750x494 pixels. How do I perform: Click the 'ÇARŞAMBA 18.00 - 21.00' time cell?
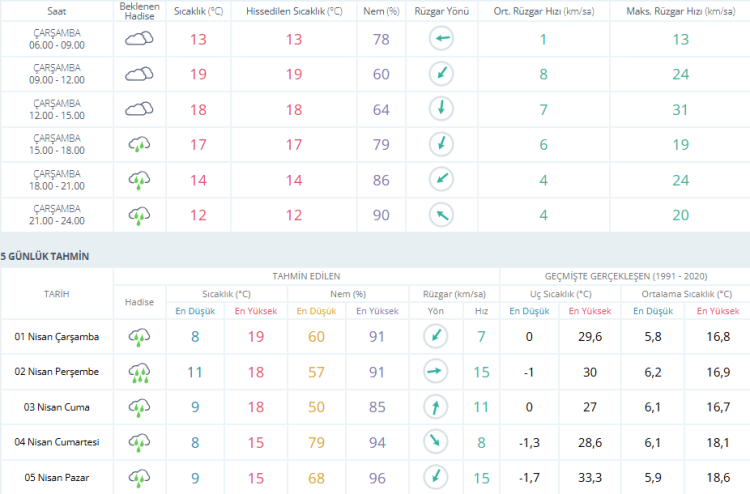point(57,179)
